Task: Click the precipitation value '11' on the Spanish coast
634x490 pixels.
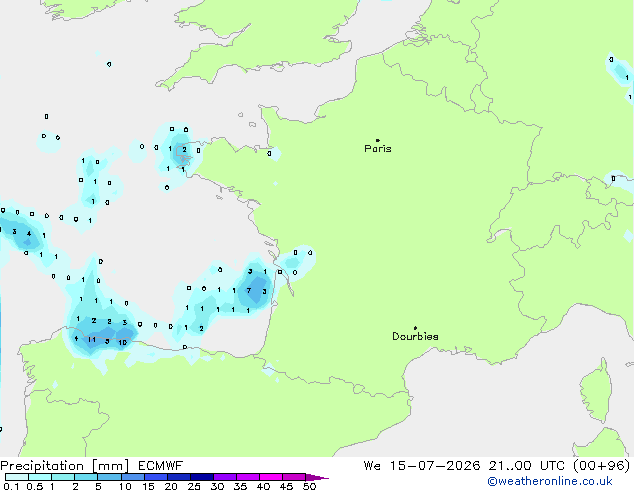Action: coord(92,340)
